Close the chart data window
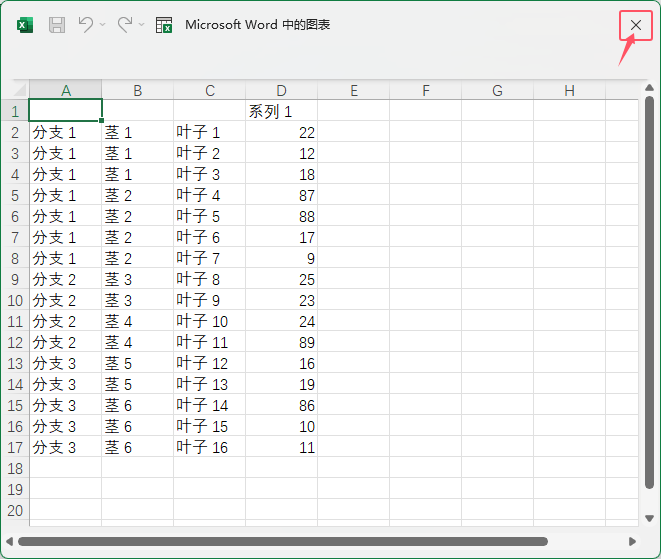The width and height of the screenshot is (661, 559). click(636, 25)
